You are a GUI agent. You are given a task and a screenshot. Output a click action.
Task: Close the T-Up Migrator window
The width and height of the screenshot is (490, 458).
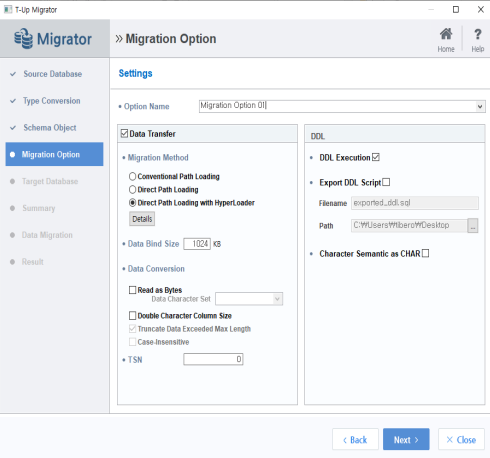480,9
